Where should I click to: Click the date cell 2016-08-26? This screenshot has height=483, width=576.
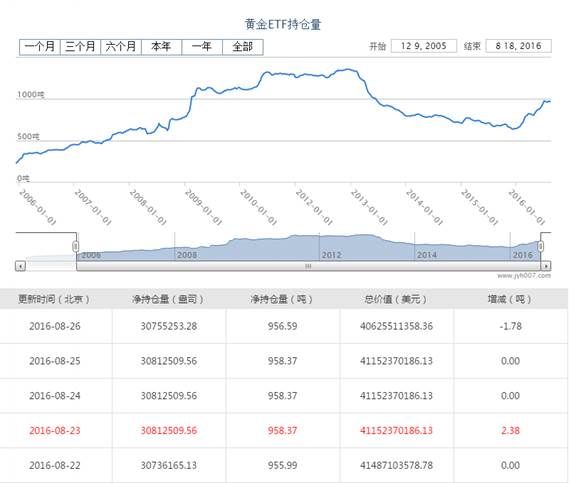[x=55, y=326]
